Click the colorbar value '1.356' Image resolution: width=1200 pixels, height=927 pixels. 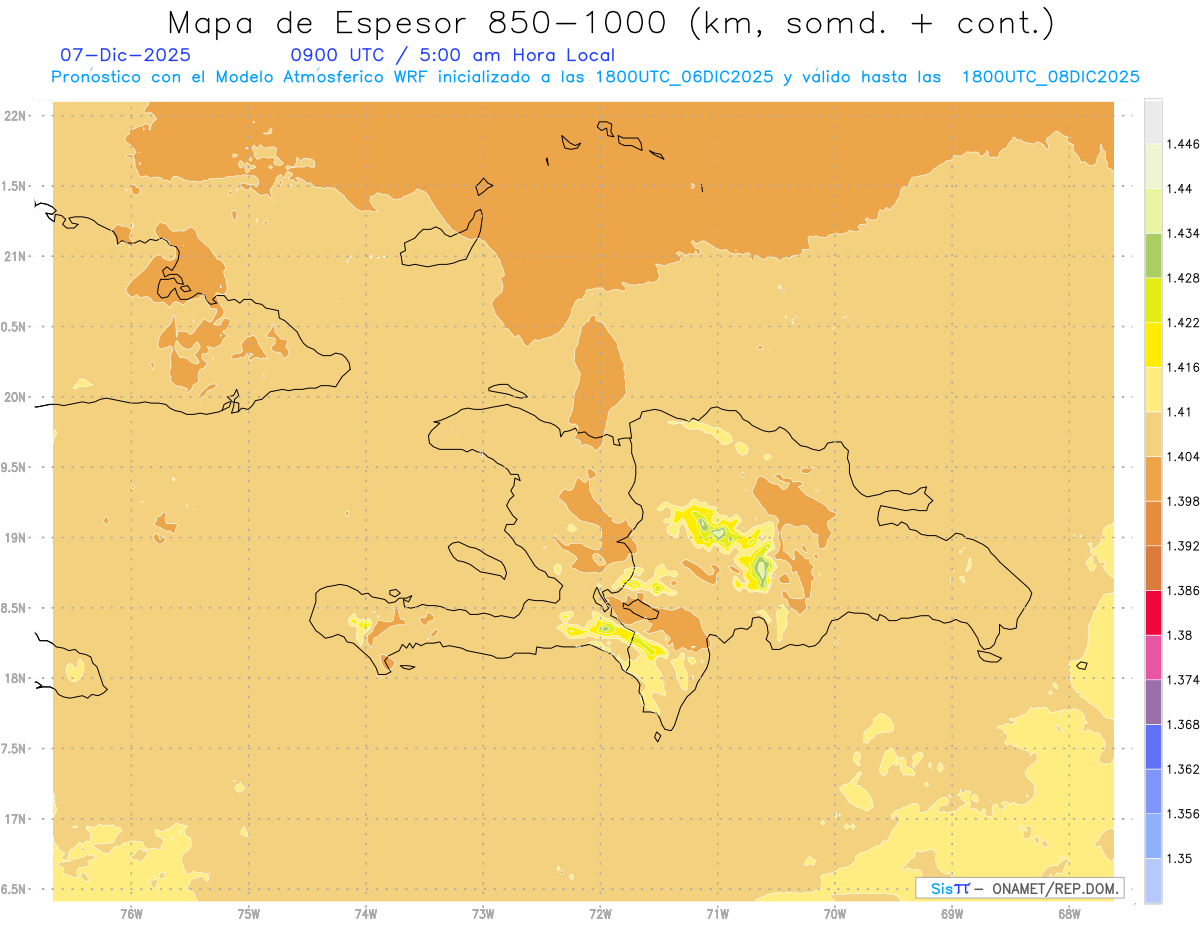point(1183,813)
